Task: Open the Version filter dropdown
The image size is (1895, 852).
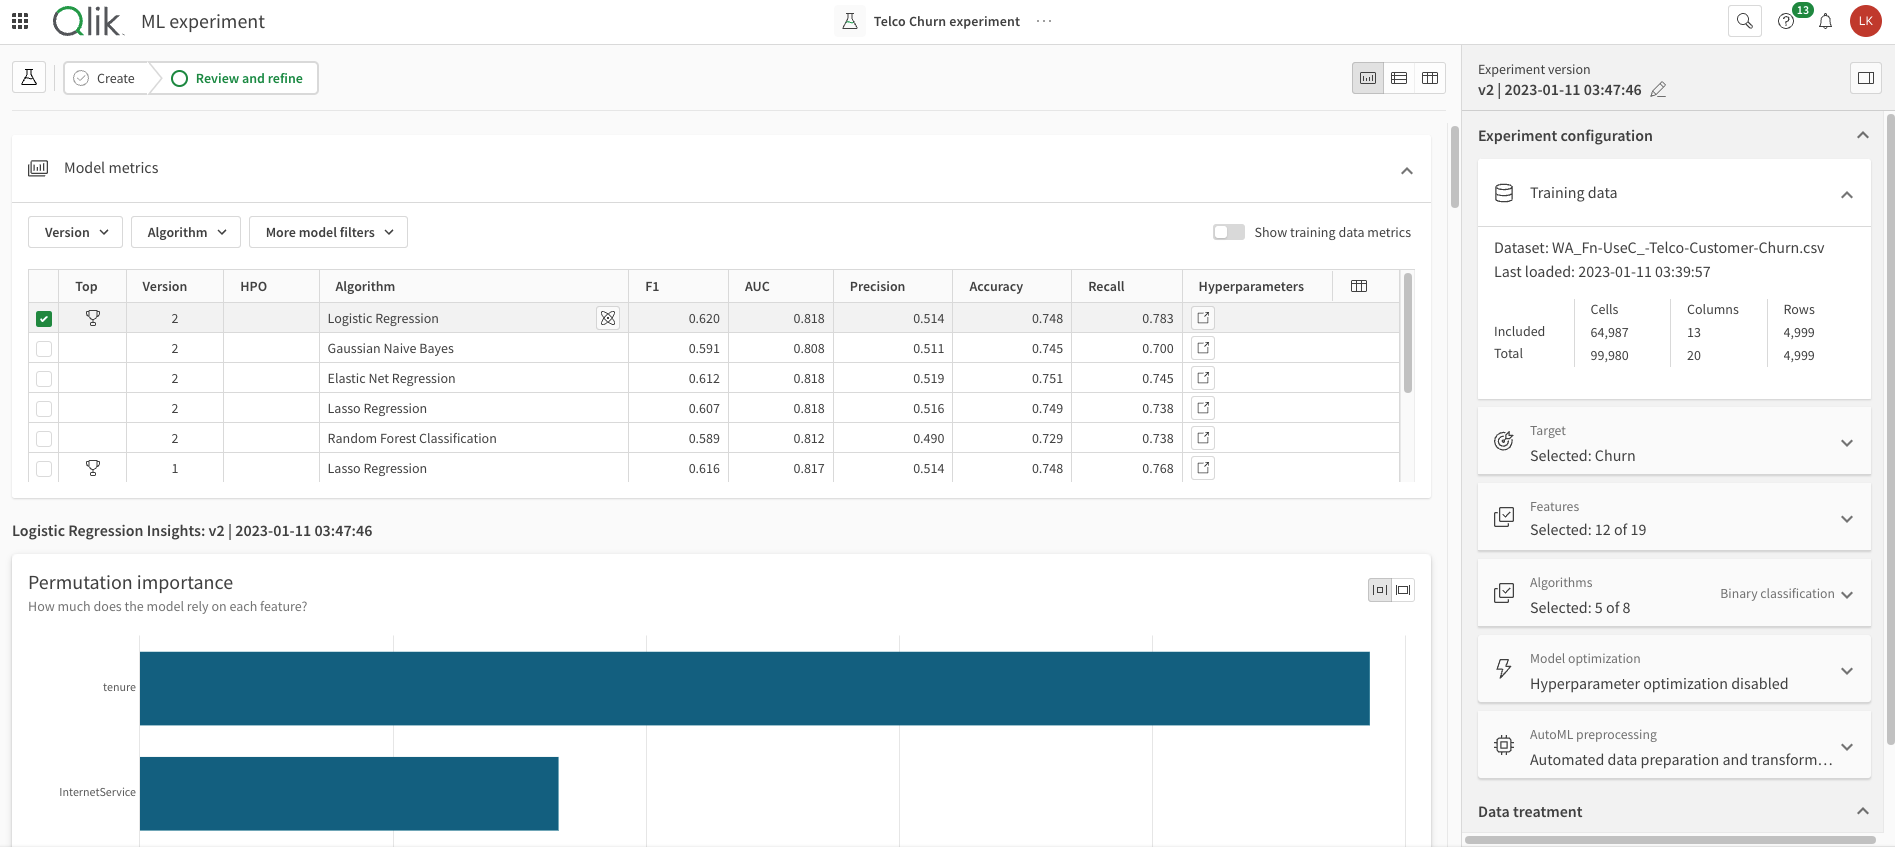Action: pyautogui.click(x=76, y=232)
